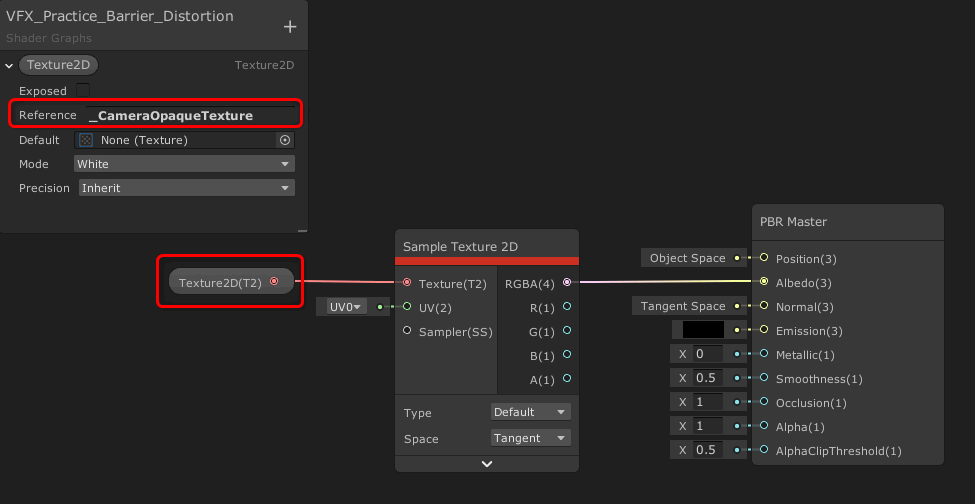Viewport: 975px width, 504px height.
Task: Add a new blackboard property with plus icon
Action: coord(290,27)
